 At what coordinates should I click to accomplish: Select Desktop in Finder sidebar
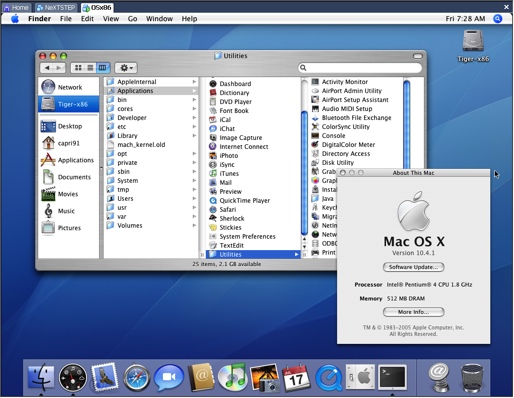coord(68,126)
